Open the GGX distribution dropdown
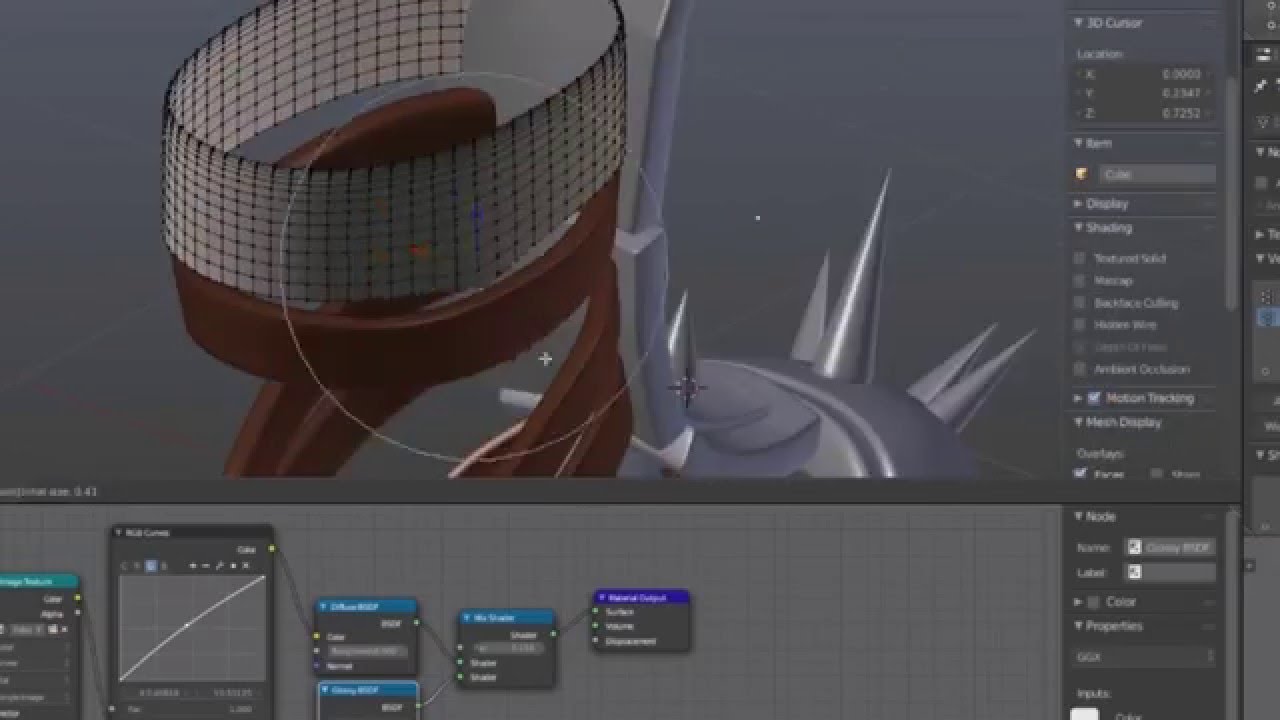Viewport: 1280px width, 720px height. 1145,657
